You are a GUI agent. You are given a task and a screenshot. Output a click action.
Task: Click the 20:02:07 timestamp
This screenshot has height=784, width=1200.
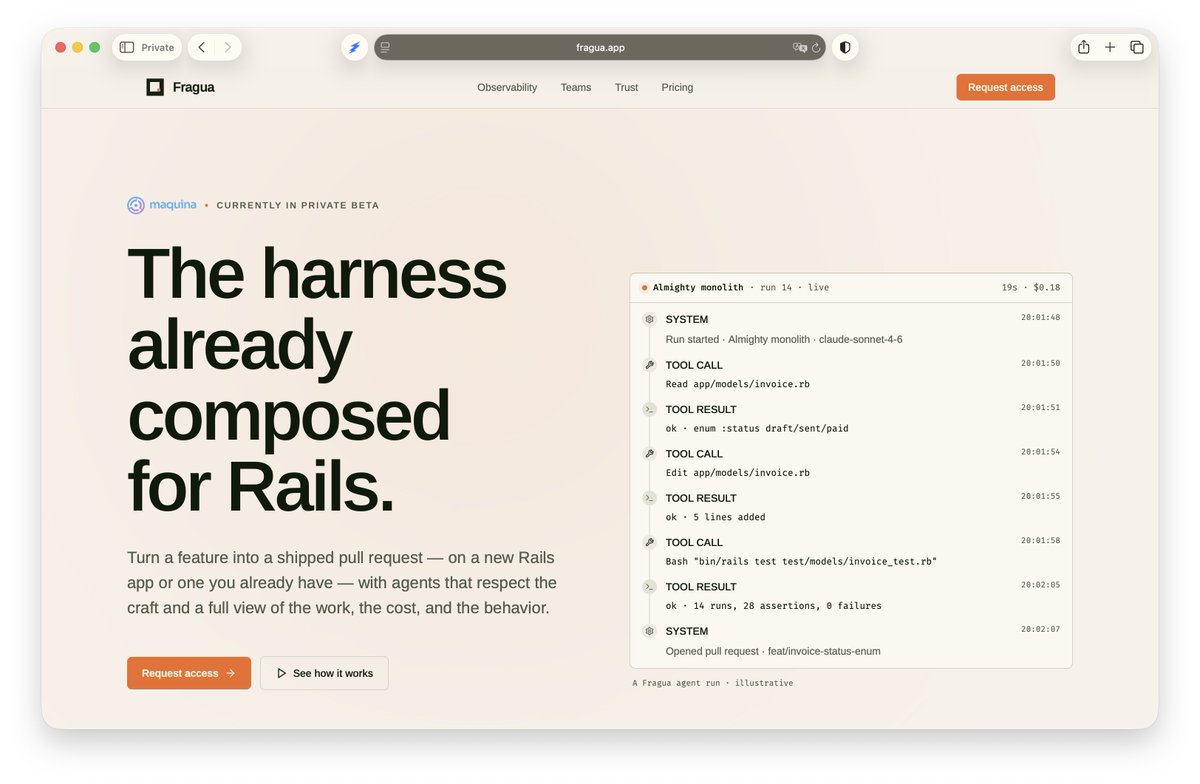[x=1040, y=629]
